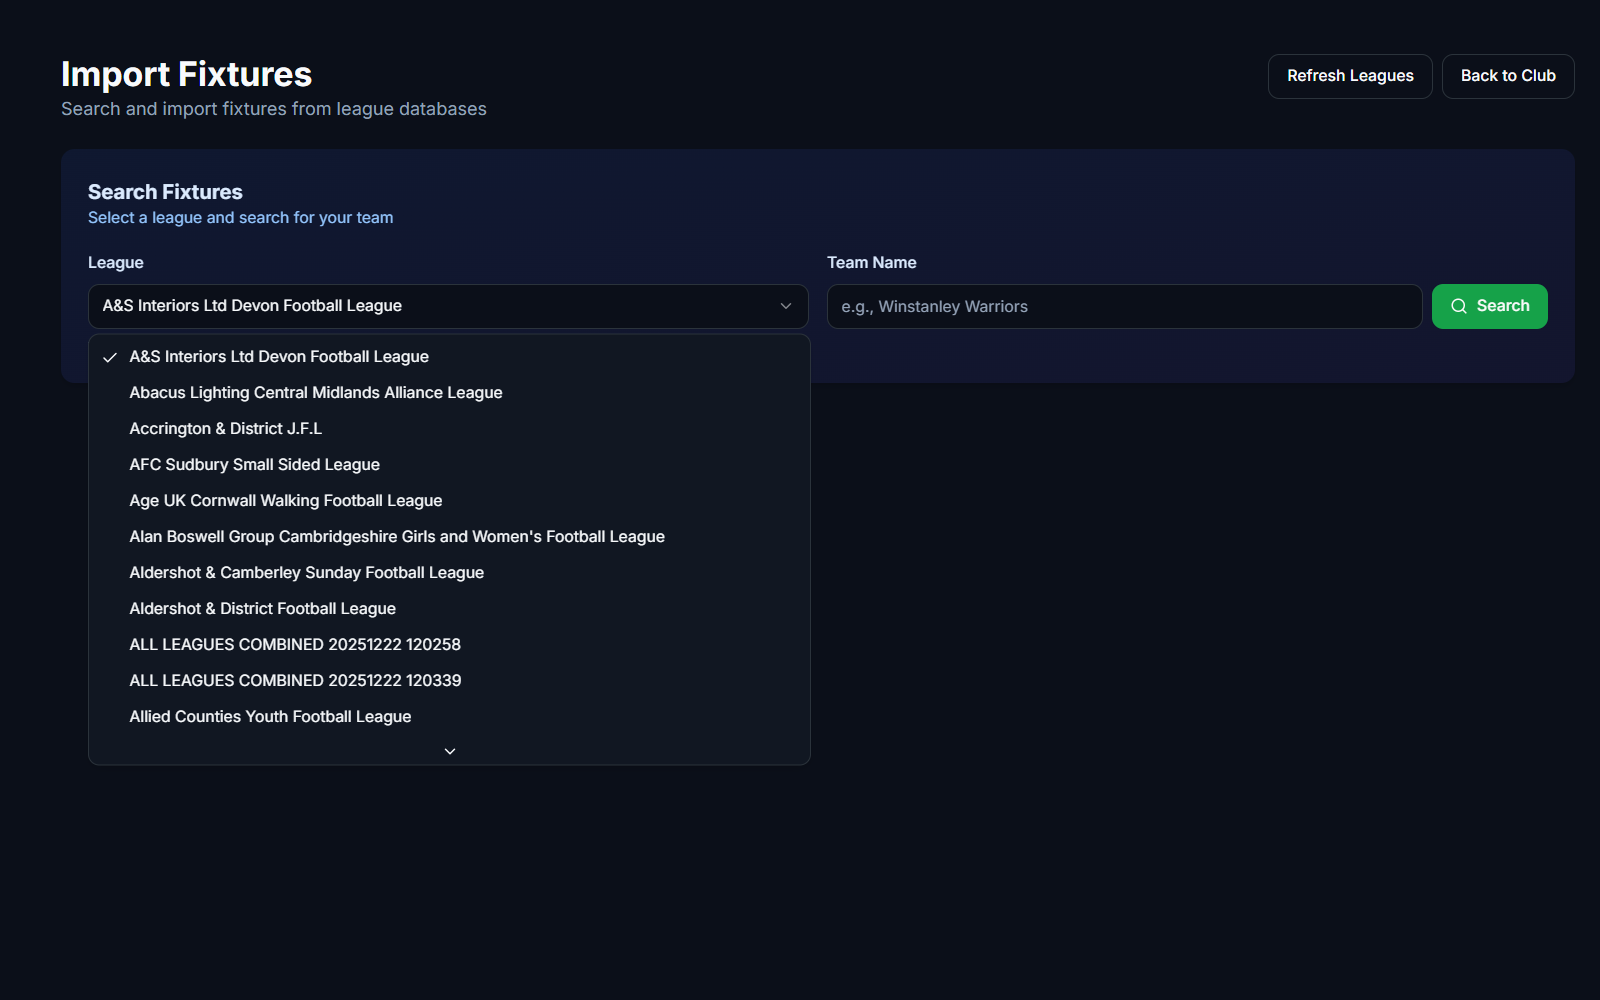Click the checkmark beside A&S Interiors league
The image size is (1600, 1000).
point(110,357)
